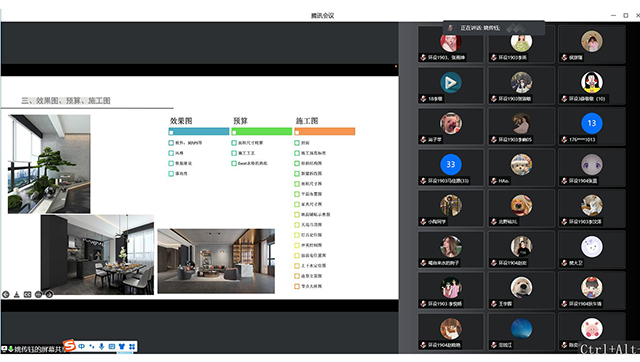The height and width of the screenshot is (362, 640).
Task: Click the balcony bonsai rendering image
Action: coord(49,164)
